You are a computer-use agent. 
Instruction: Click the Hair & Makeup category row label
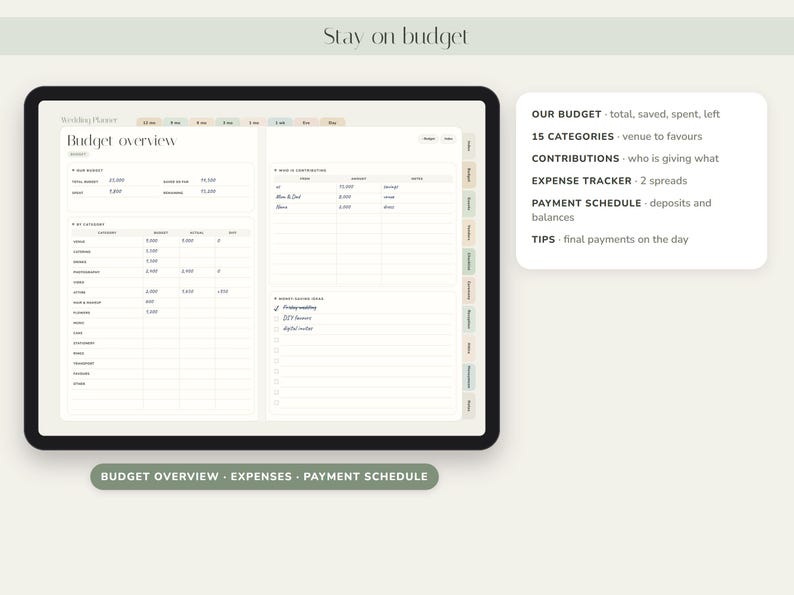click(87, 302)
